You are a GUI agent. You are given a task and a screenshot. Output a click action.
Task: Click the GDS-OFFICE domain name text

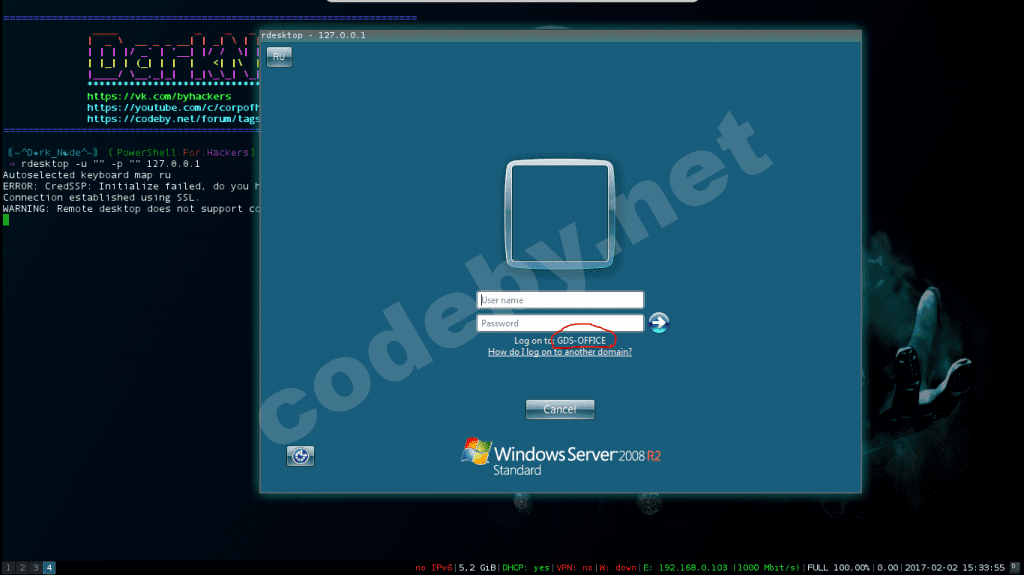click(x=581, y=340)
